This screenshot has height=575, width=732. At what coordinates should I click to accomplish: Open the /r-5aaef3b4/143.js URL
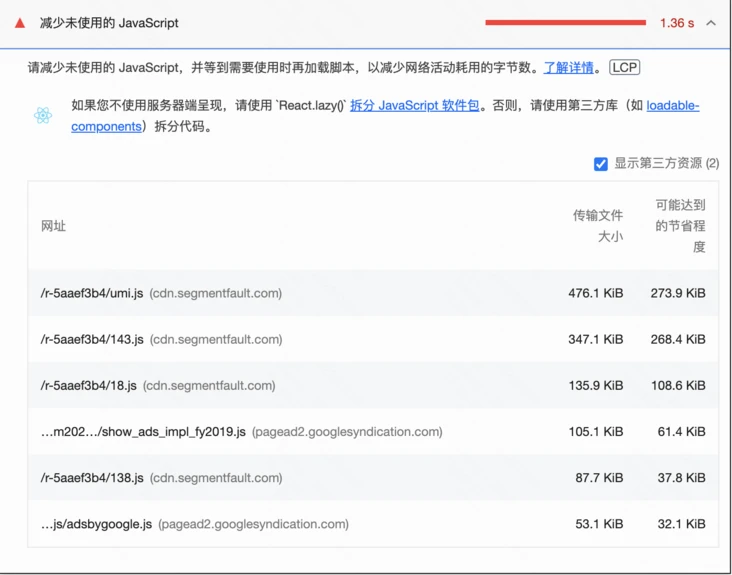point(92,339)
